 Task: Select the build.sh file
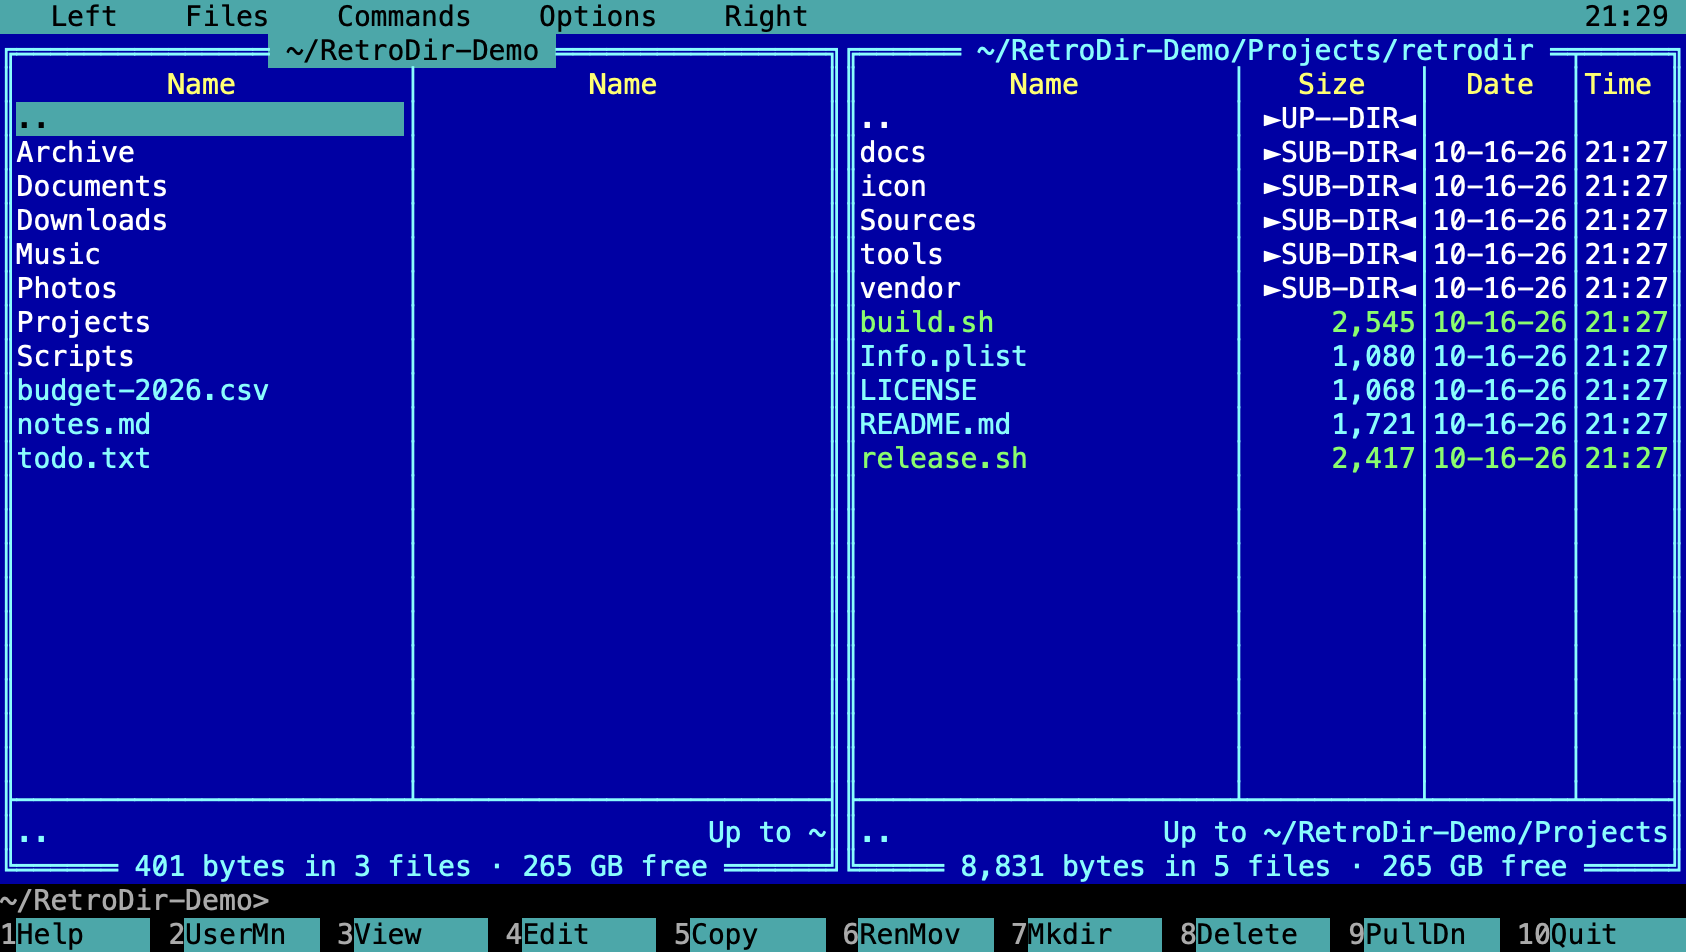tap(1264, 323)
